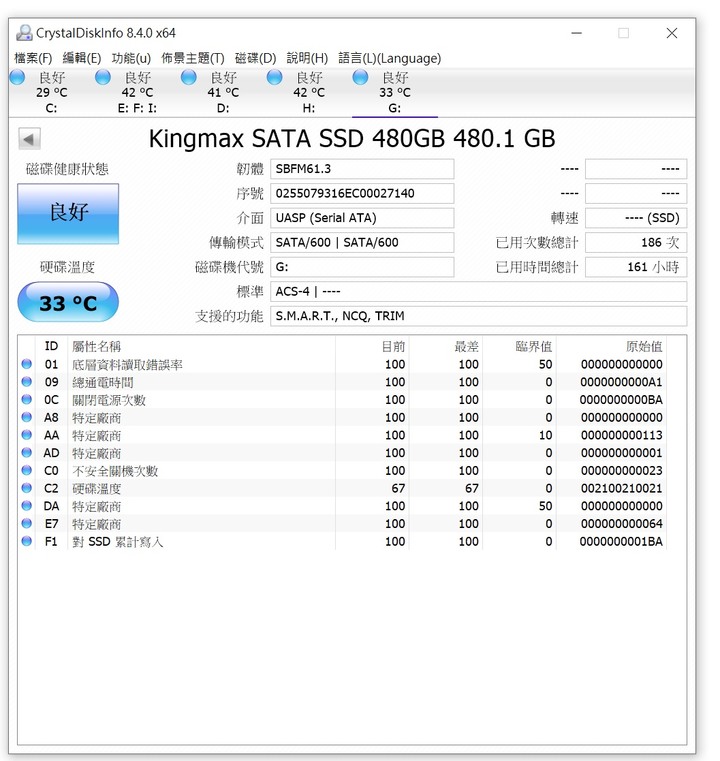Click status orb for attribute 09
The width and height of the screenshot is (720, 761).
pyautogui.click(x=27, y=382)
